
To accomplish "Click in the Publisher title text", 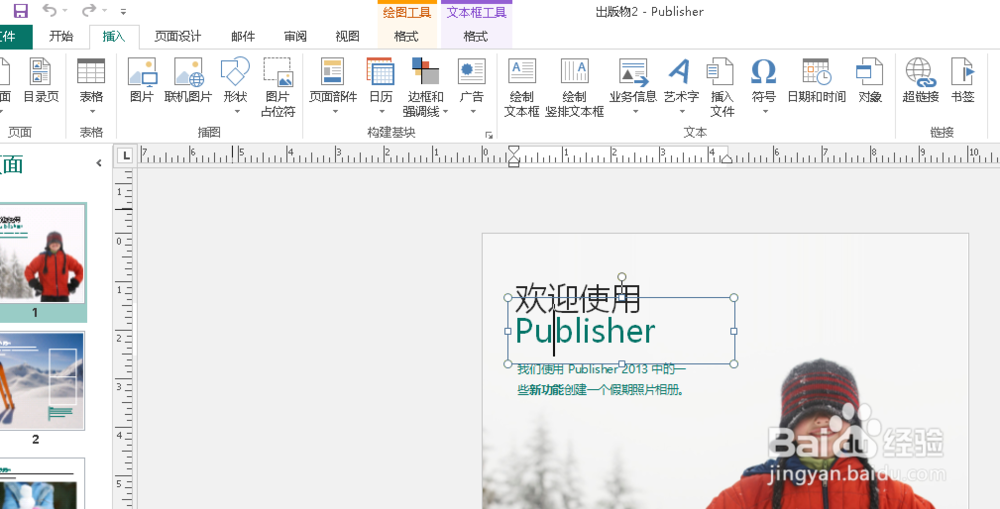I will pos(585,332).
